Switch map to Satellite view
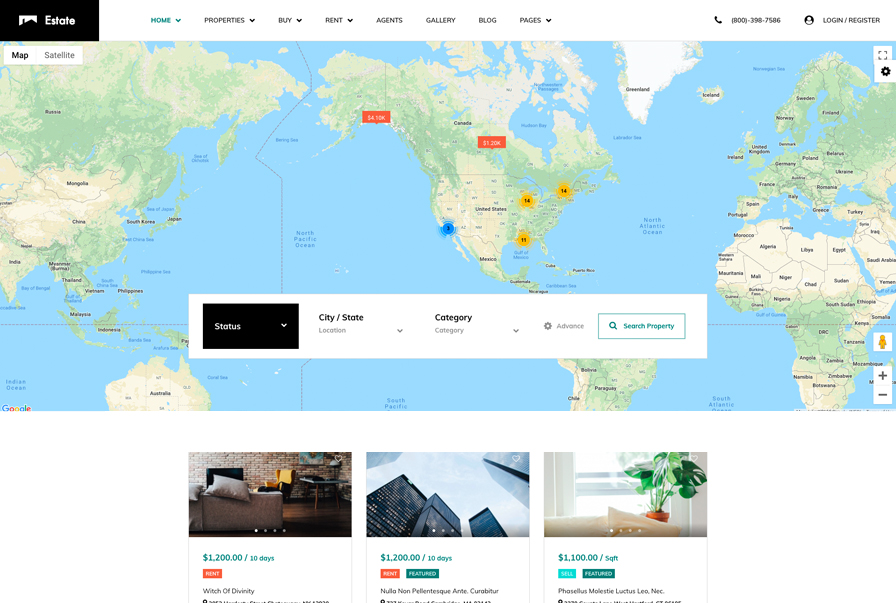This screenshot has width=896, height=603. (59, 55)
